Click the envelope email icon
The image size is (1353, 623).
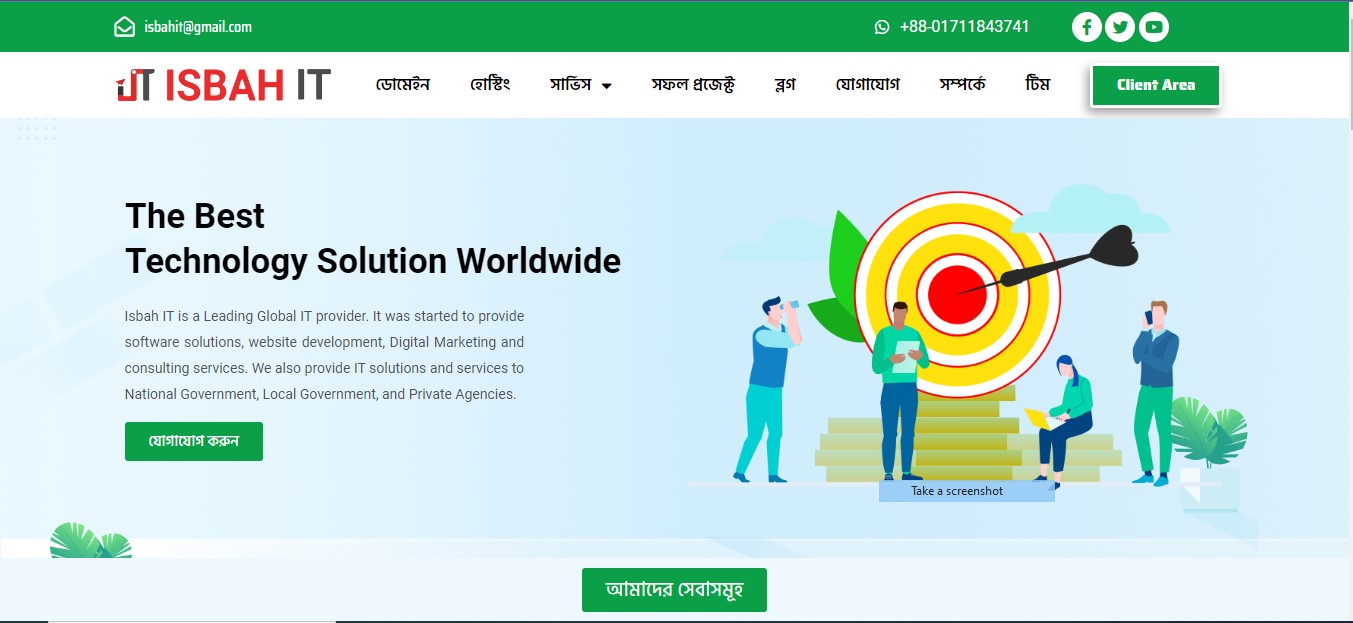coord(124,27)
